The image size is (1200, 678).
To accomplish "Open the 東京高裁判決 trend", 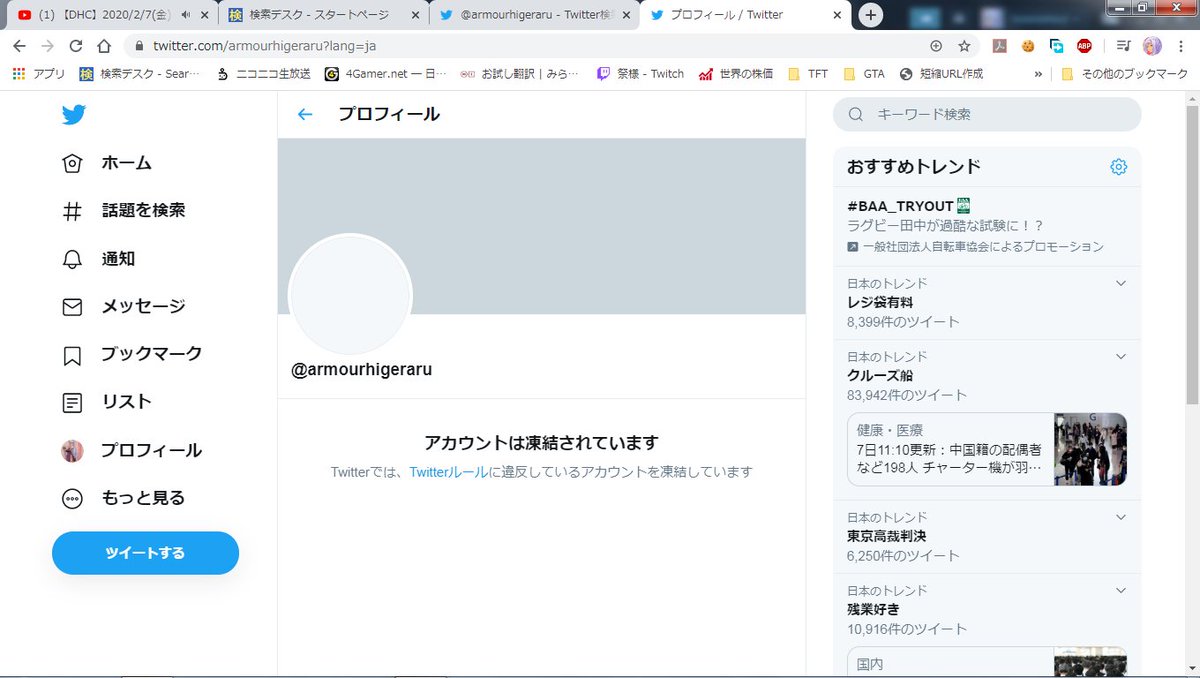I will click(987, 536).
